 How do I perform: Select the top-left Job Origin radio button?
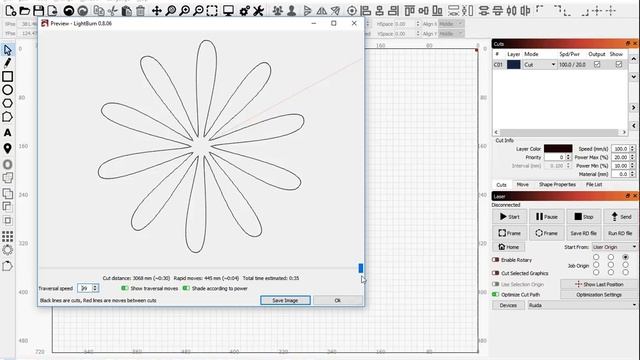pos(596,257)
